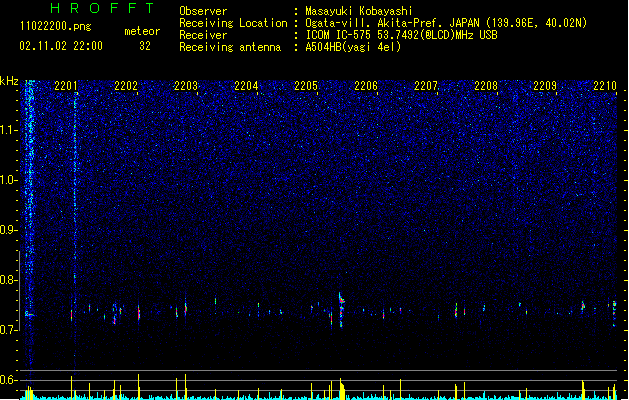Image resolution: width=629 pixels, height=400 pixels.
Task: Click the 2207 time marker
Action: point(426,86)
